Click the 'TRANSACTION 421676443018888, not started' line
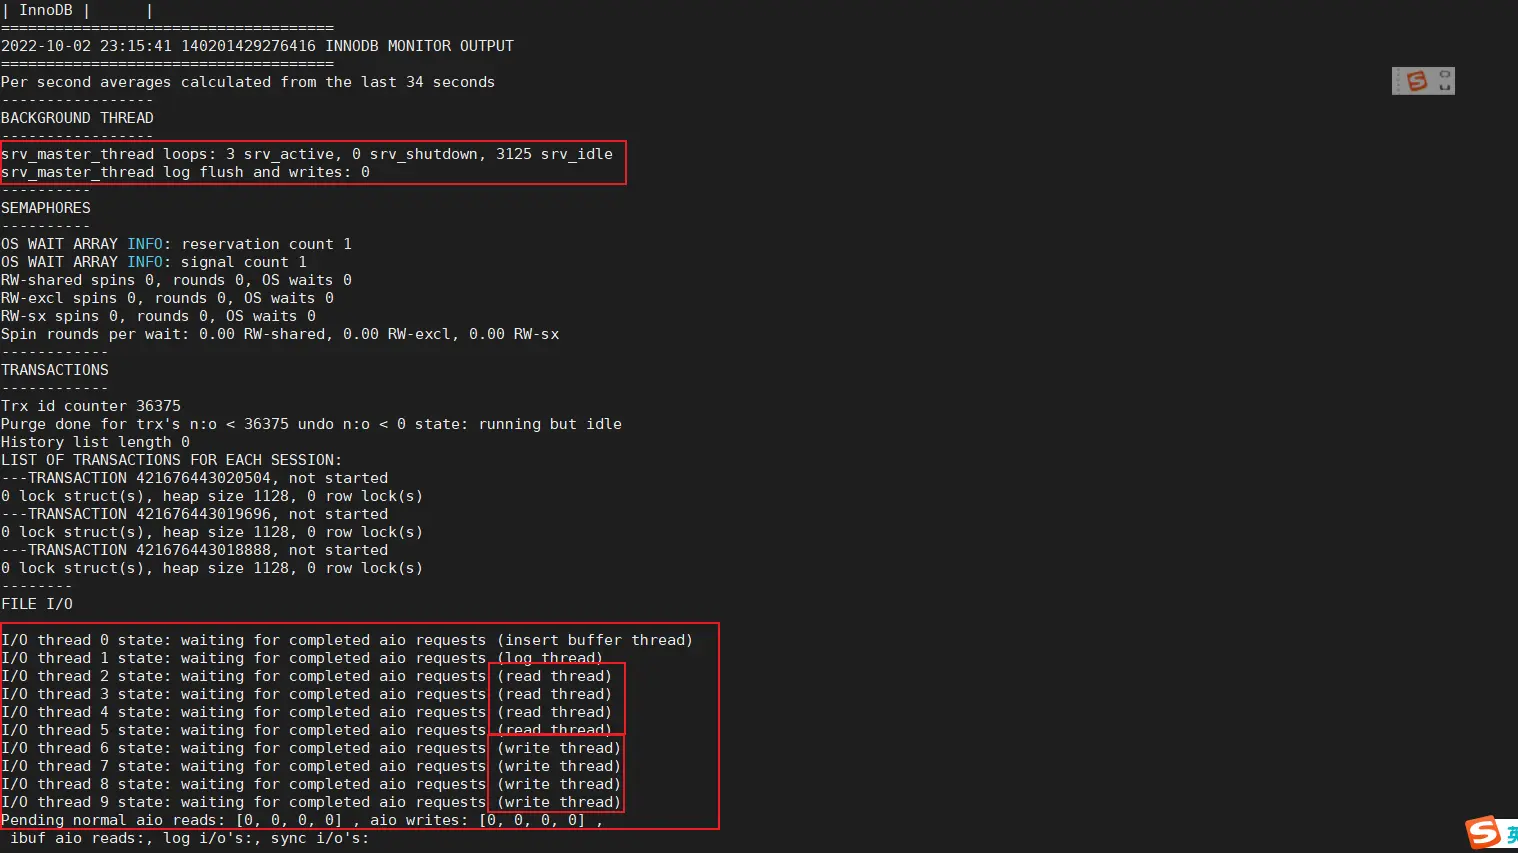1518x853 pixels. (194, 550)
